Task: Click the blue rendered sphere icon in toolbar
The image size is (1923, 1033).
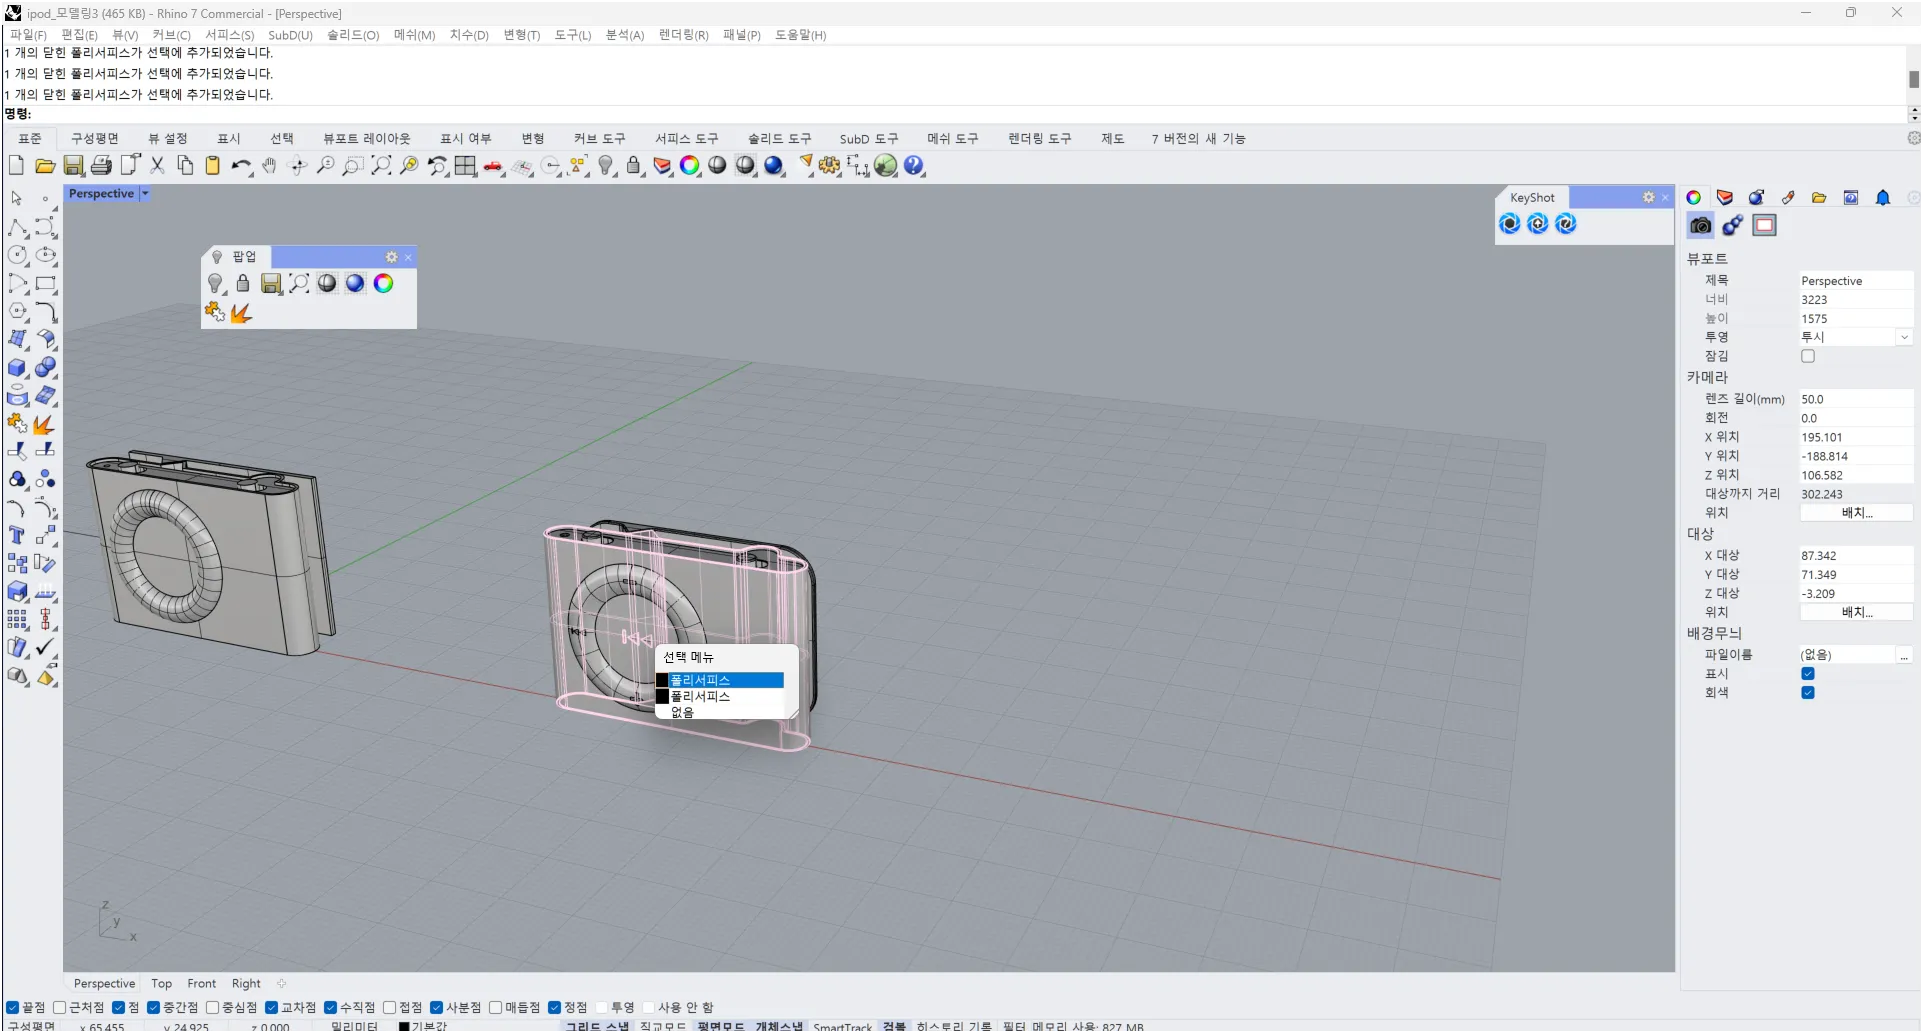Action: (x=774, y=166)
